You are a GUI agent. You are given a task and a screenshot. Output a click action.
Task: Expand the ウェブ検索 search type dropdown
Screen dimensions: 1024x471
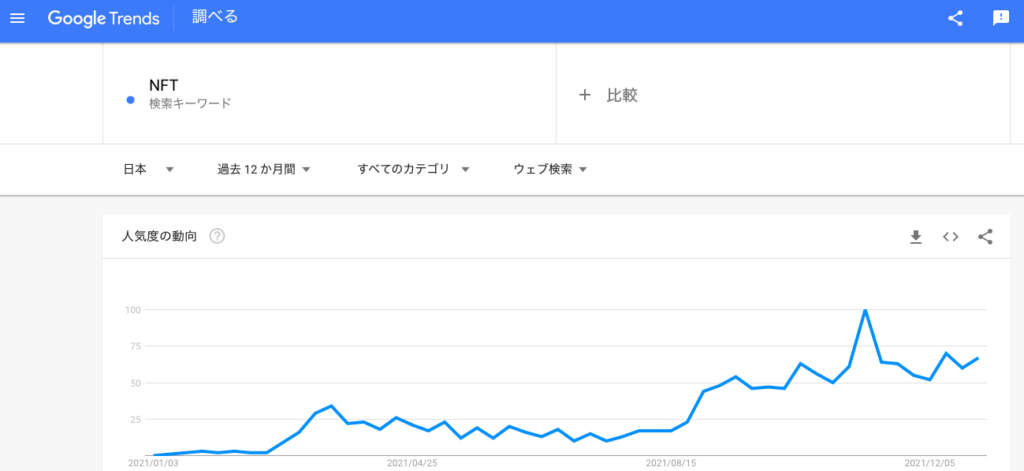coord(550,170)
